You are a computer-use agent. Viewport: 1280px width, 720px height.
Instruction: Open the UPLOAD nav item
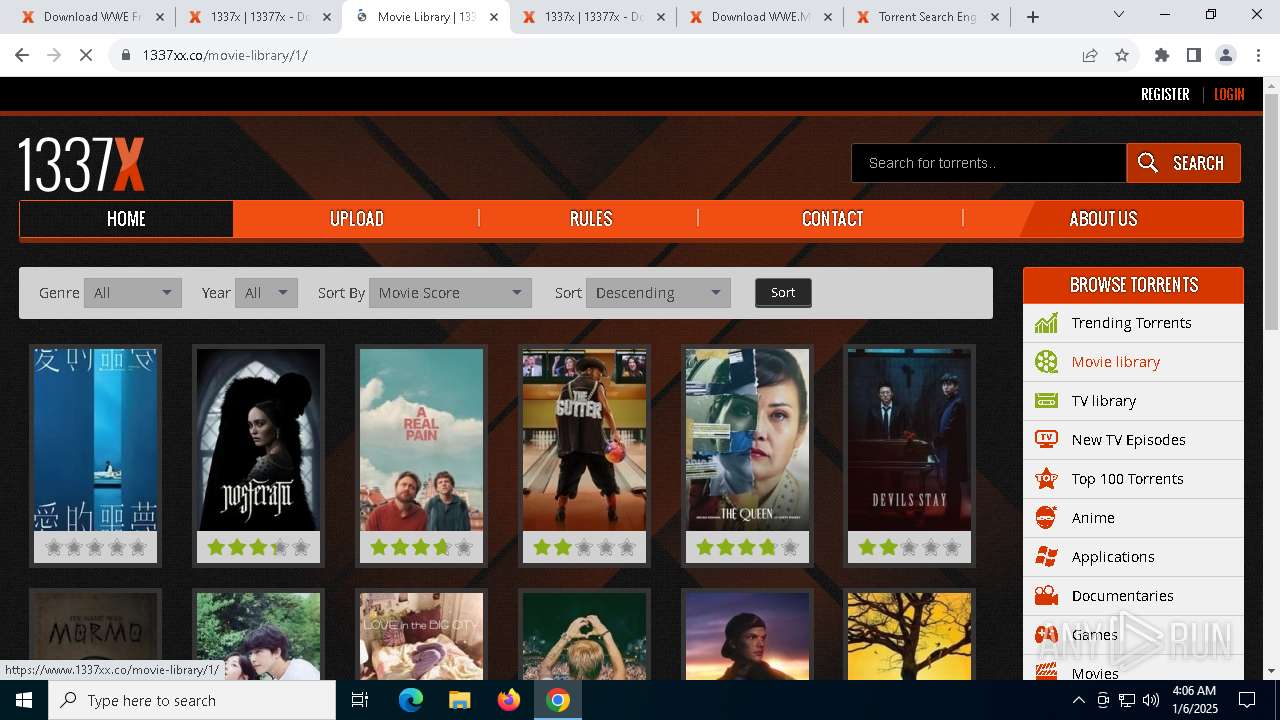coord(357,219)
